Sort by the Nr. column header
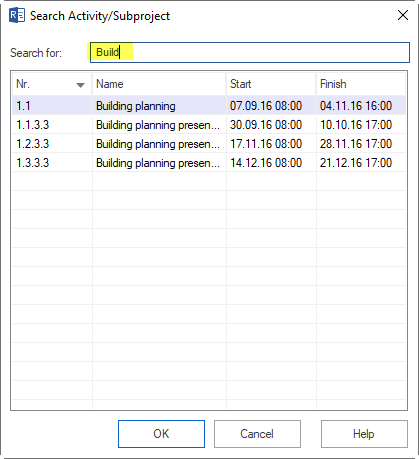The image size is (419, 459). pyautogui.click(x=52, y=84)
